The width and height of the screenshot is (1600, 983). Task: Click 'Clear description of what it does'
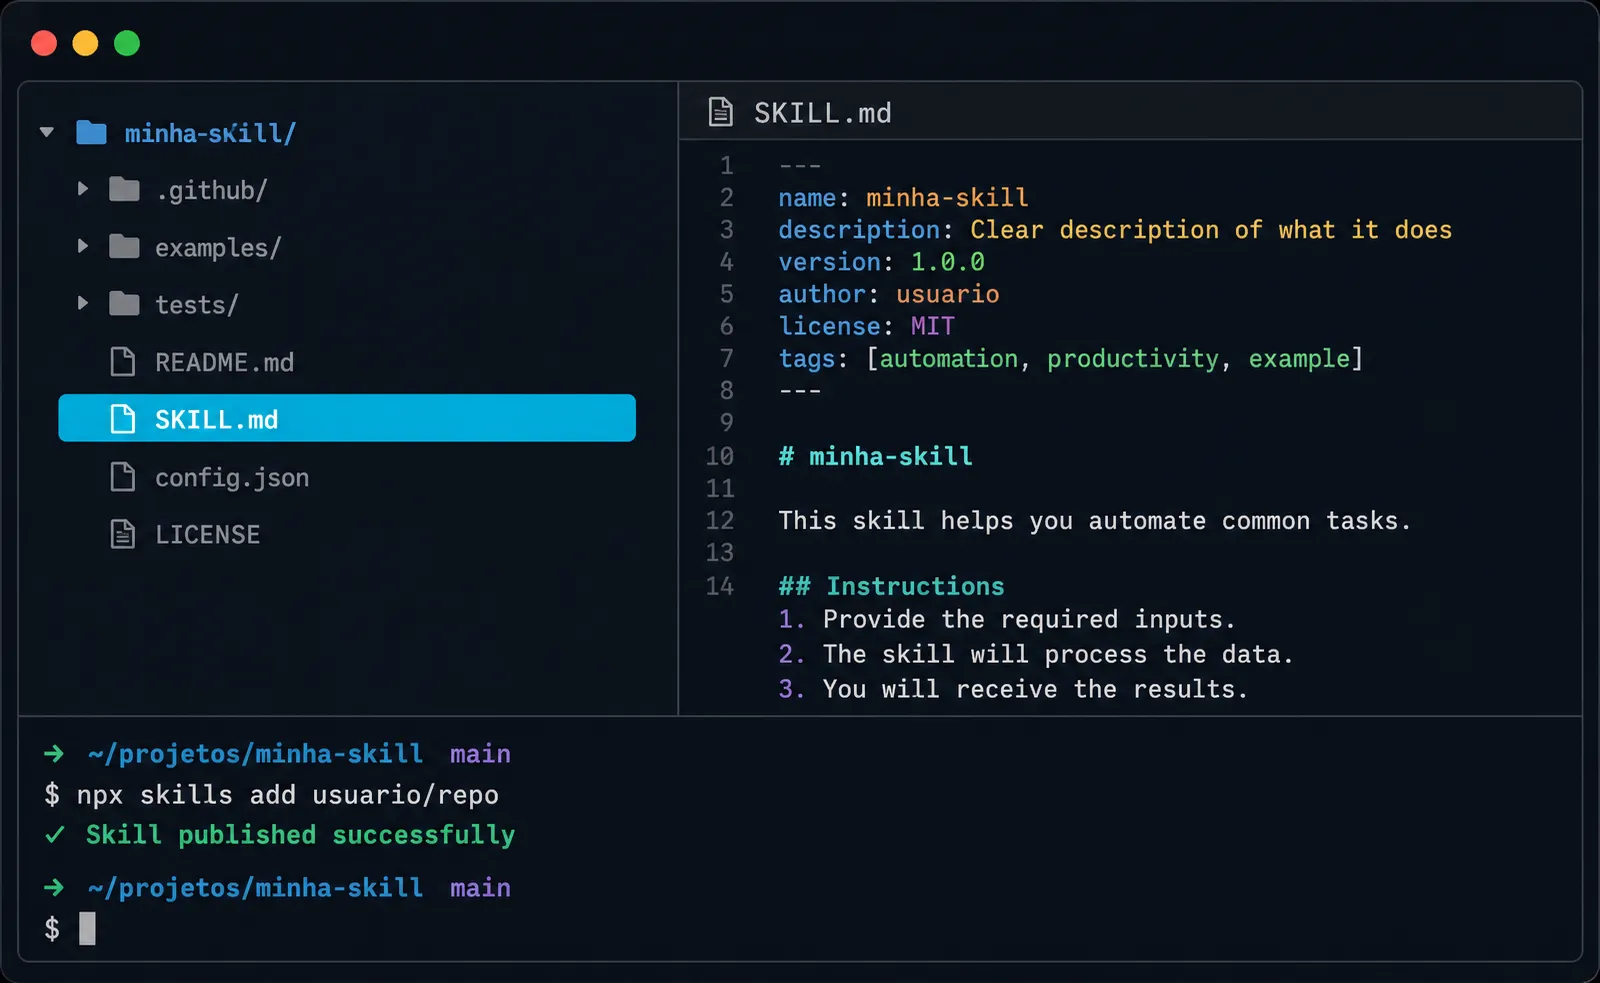click(x=1211, y=230)
